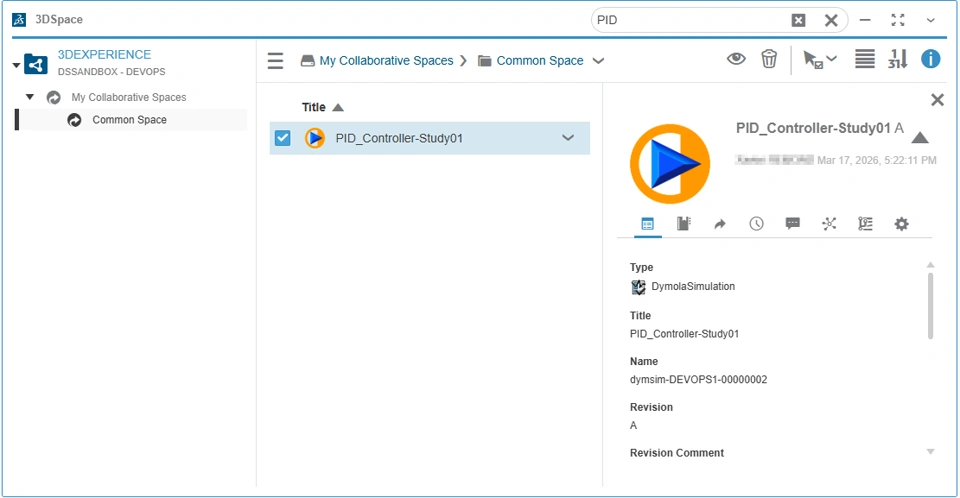Open the structure tree tab icon

point(865,224)
